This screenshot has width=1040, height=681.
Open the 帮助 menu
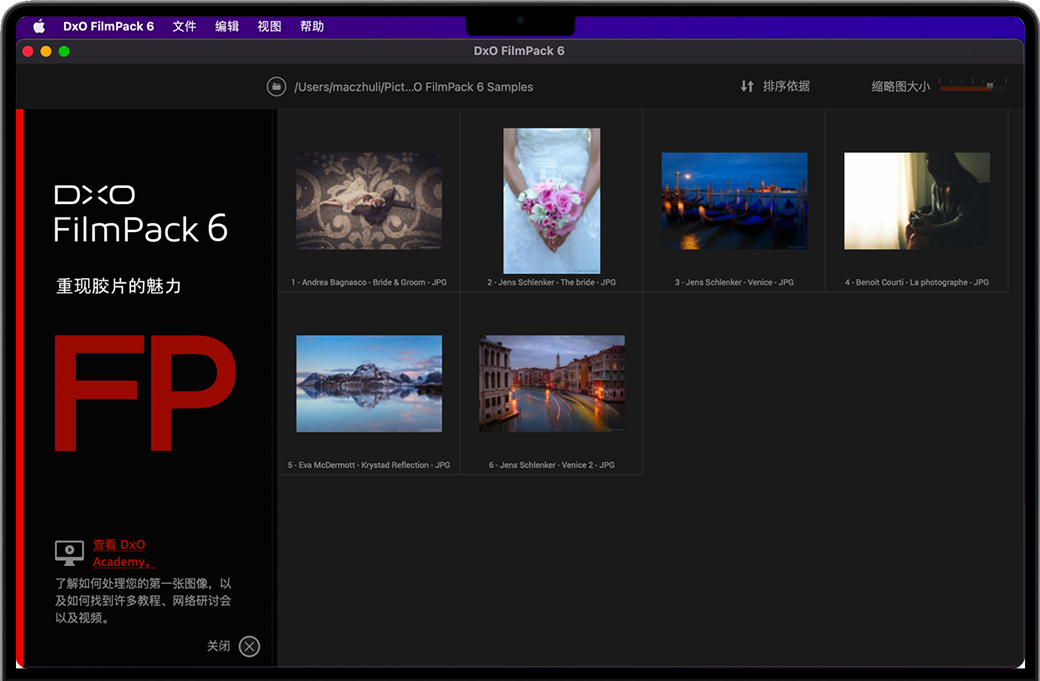(312, 27)
